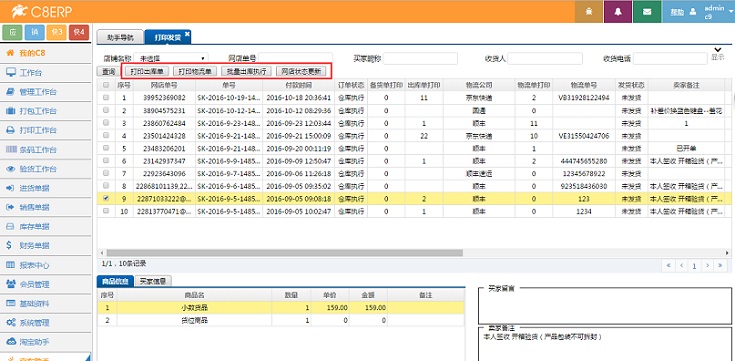Select tracking number VB31928122494

click(x=584, y=98)
